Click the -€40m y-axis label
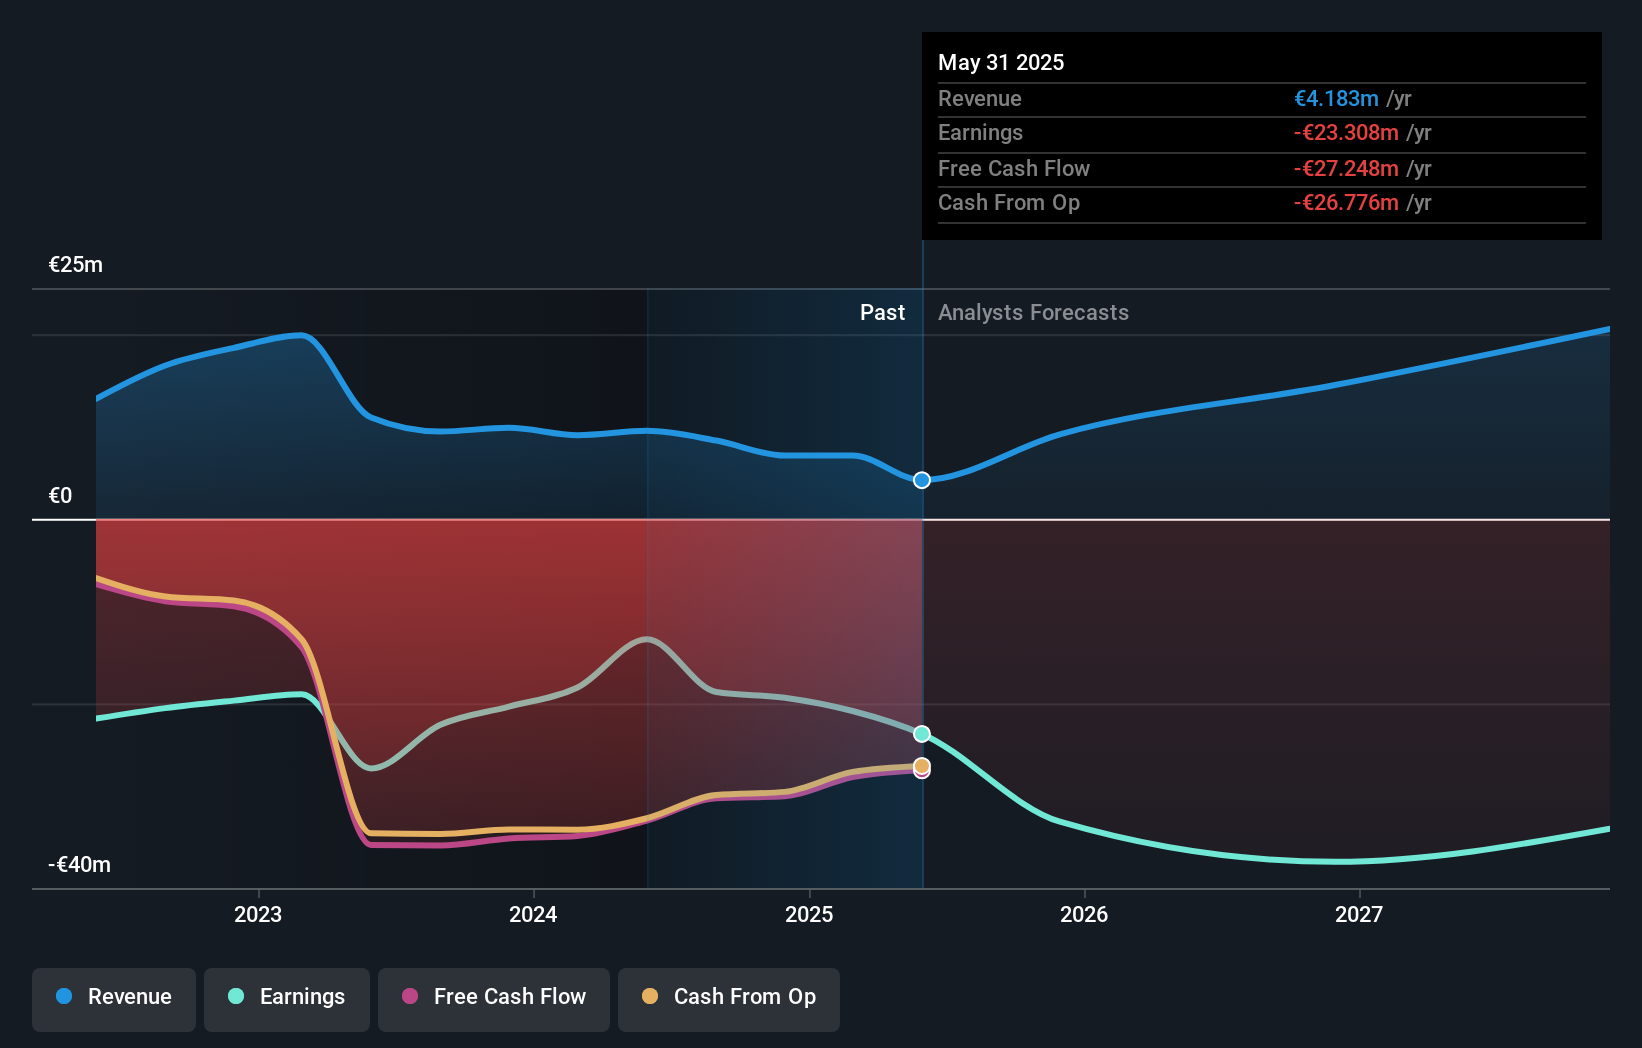1642x1048 pixels. coord(80,865)
